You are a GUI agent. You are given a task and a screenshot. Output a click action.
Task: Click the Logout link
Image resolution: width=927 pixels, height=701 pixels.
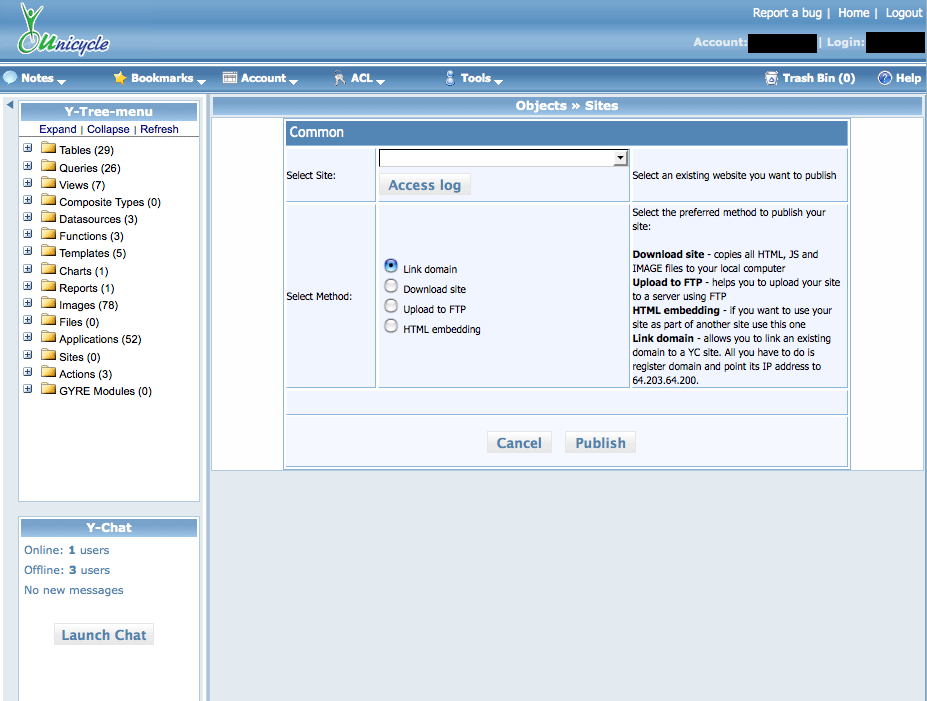903,13
